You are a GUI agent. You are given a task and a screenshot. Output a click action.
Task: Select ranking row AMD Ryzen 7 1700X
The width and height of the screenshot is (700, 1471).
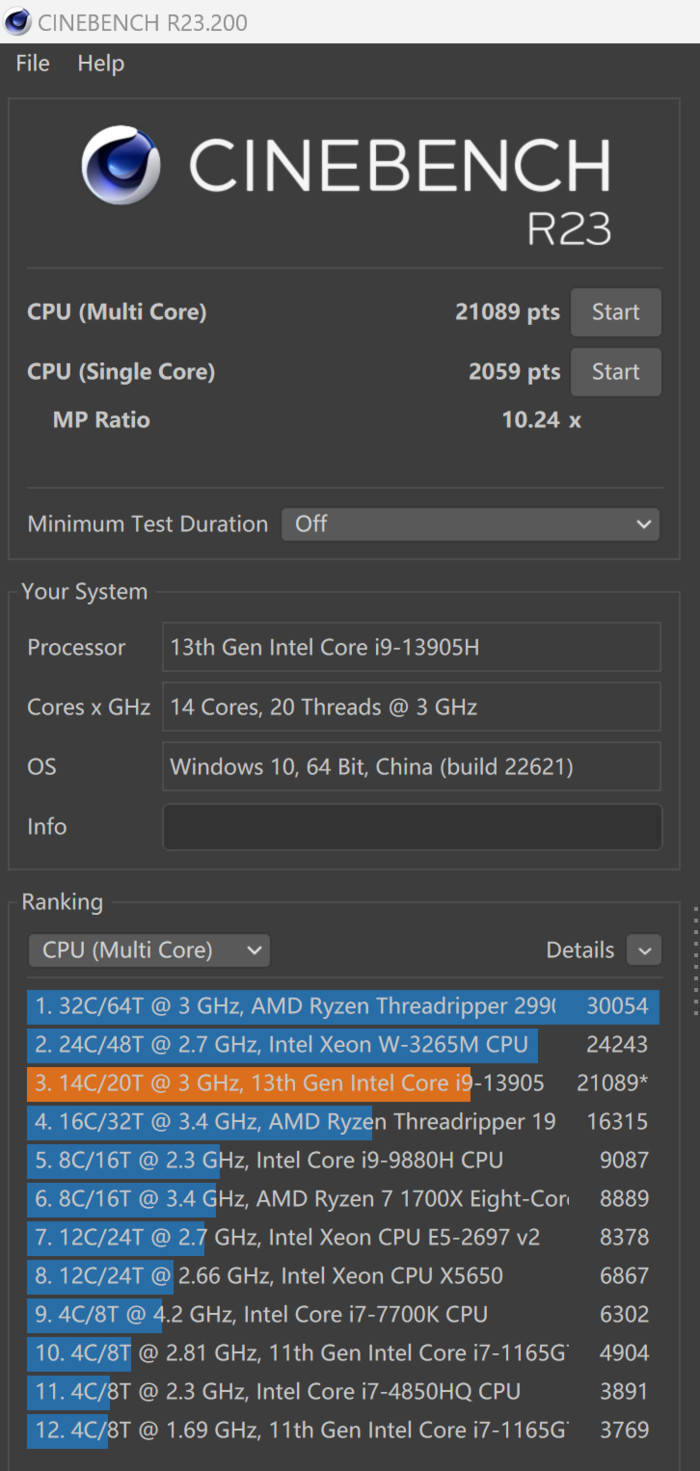[343, 1199]
